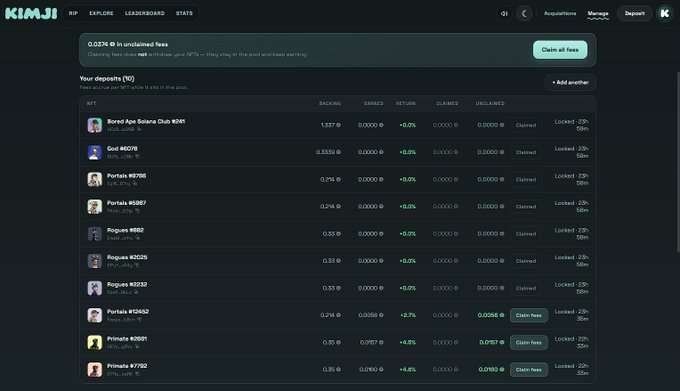
Task: Open the Acquisitions page
Action: [x=560, y=13]
